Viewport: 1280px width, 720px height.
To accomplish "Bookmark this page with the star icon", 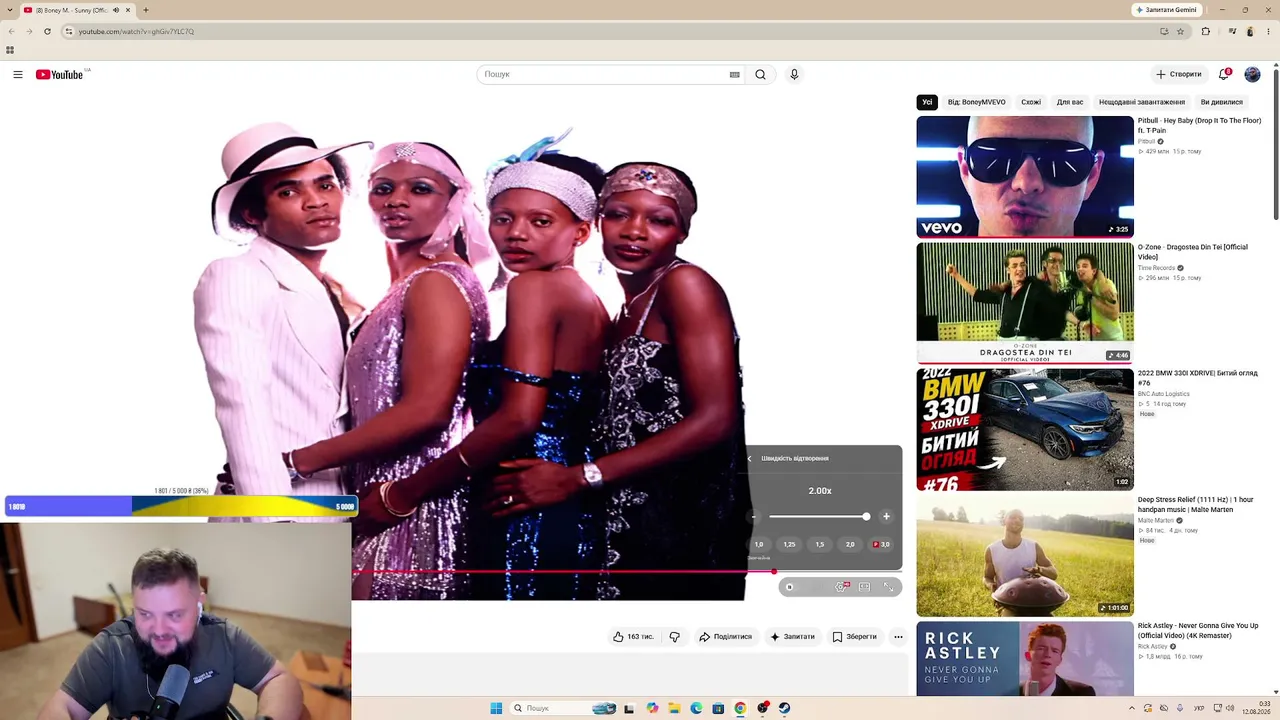I will (1180, 31).
